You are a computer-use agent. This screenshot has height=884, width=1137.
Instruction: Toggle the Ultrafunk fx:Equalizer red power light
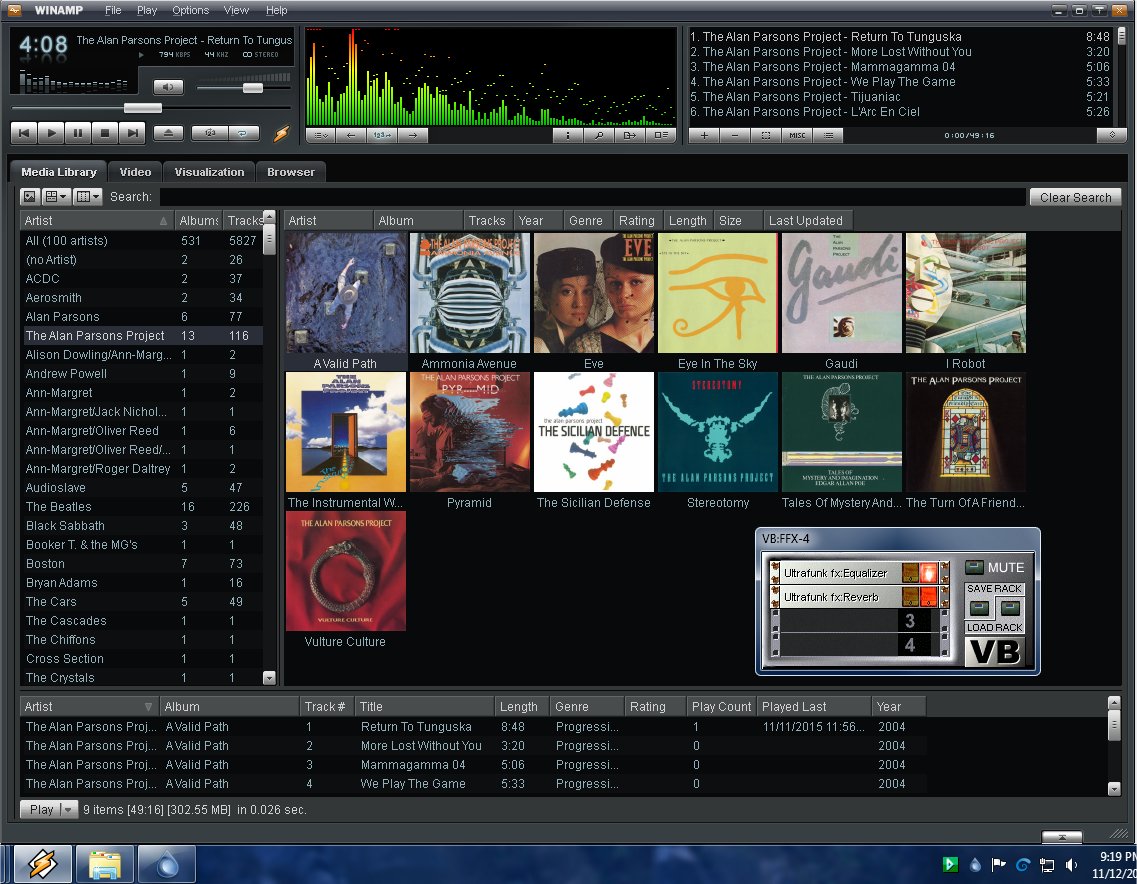click(928, 573)
